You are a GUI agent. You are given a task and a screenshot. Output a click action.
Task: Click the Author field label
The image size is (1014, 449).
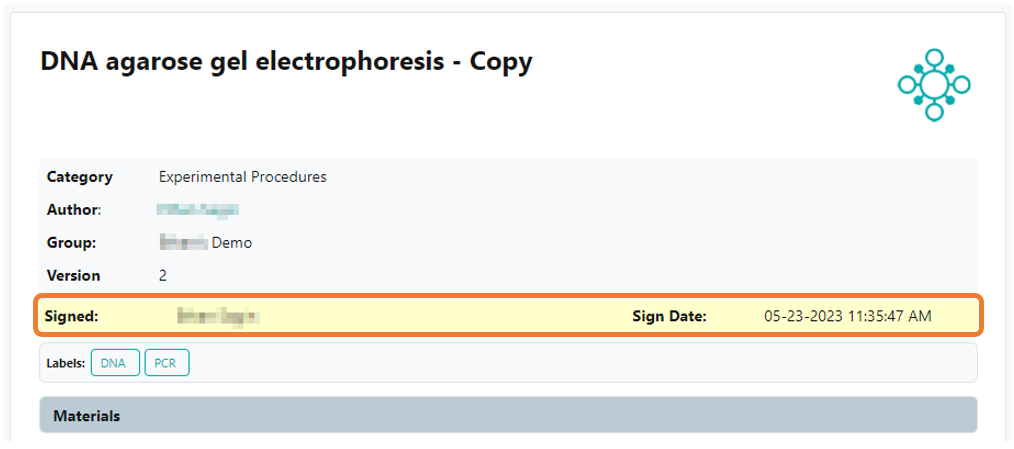click(x=74, y=210)
